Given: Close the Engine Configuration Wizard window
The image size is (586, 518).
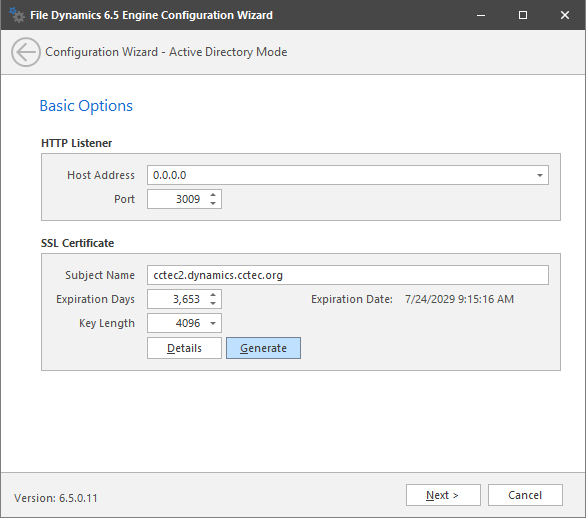Looking at the screenshot, I should coord(565,15).
